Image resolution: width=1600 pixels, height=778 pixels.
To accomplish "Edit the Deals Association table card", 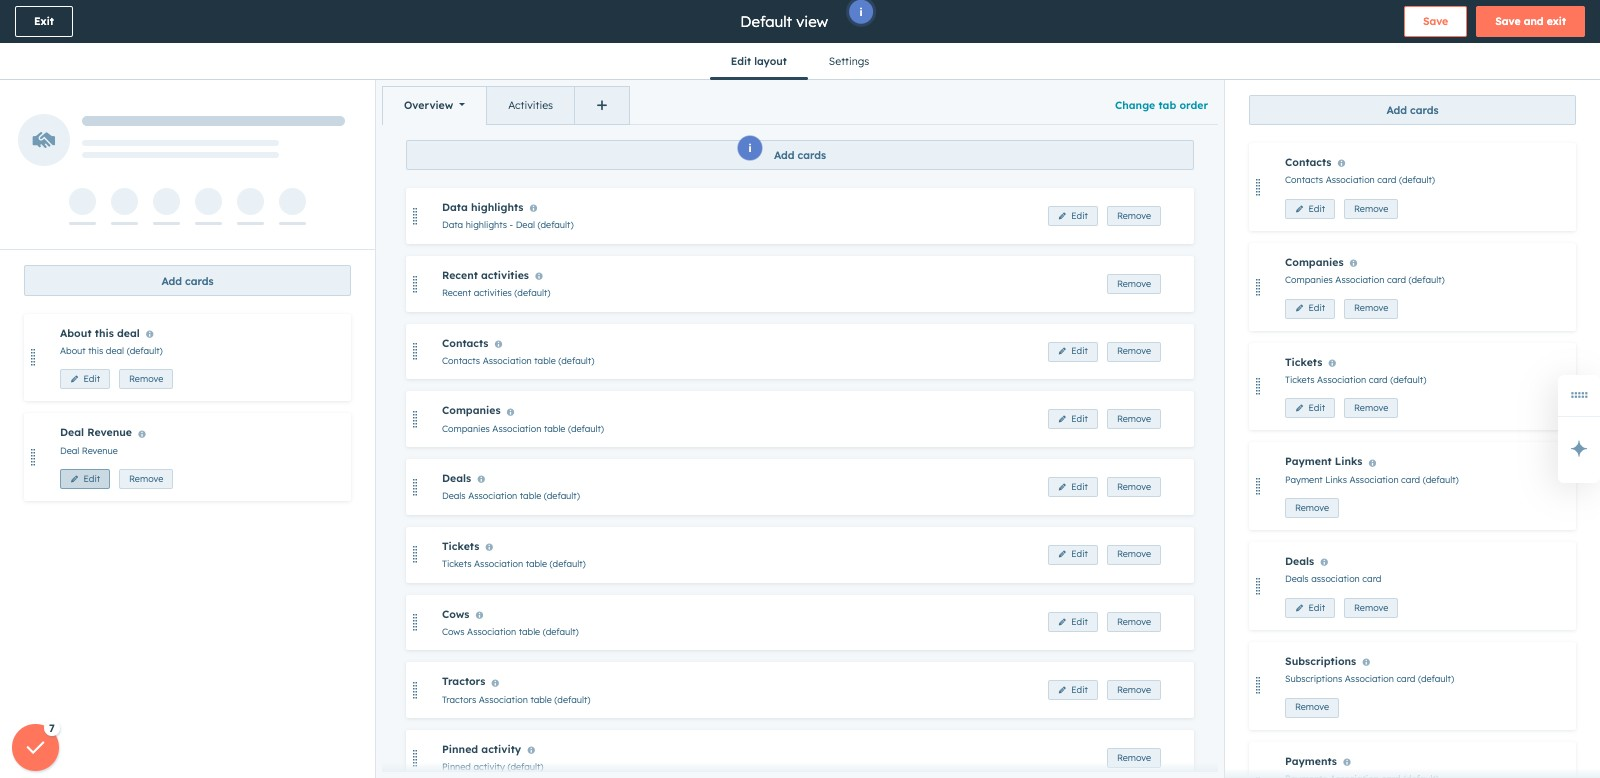I will 1073,487.
